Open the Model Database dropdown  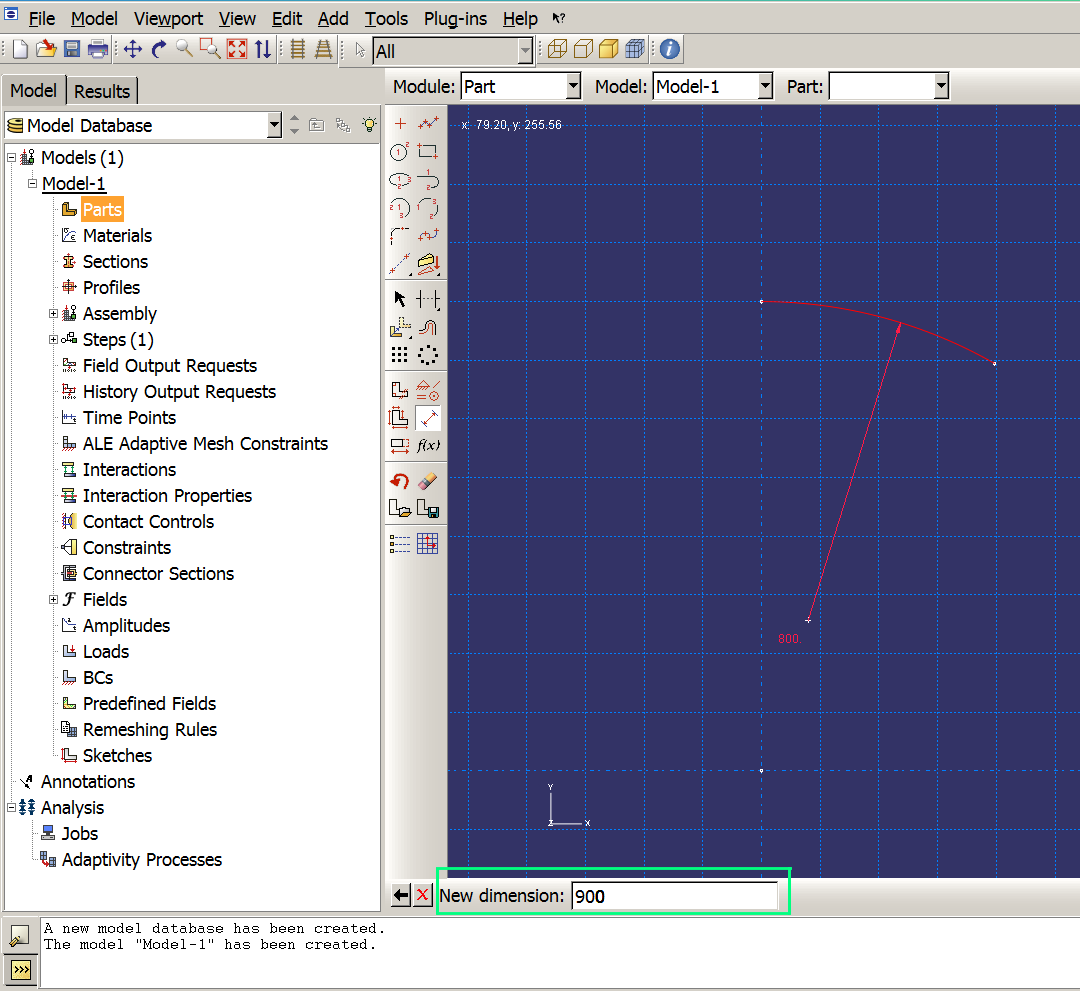[274, 125]
